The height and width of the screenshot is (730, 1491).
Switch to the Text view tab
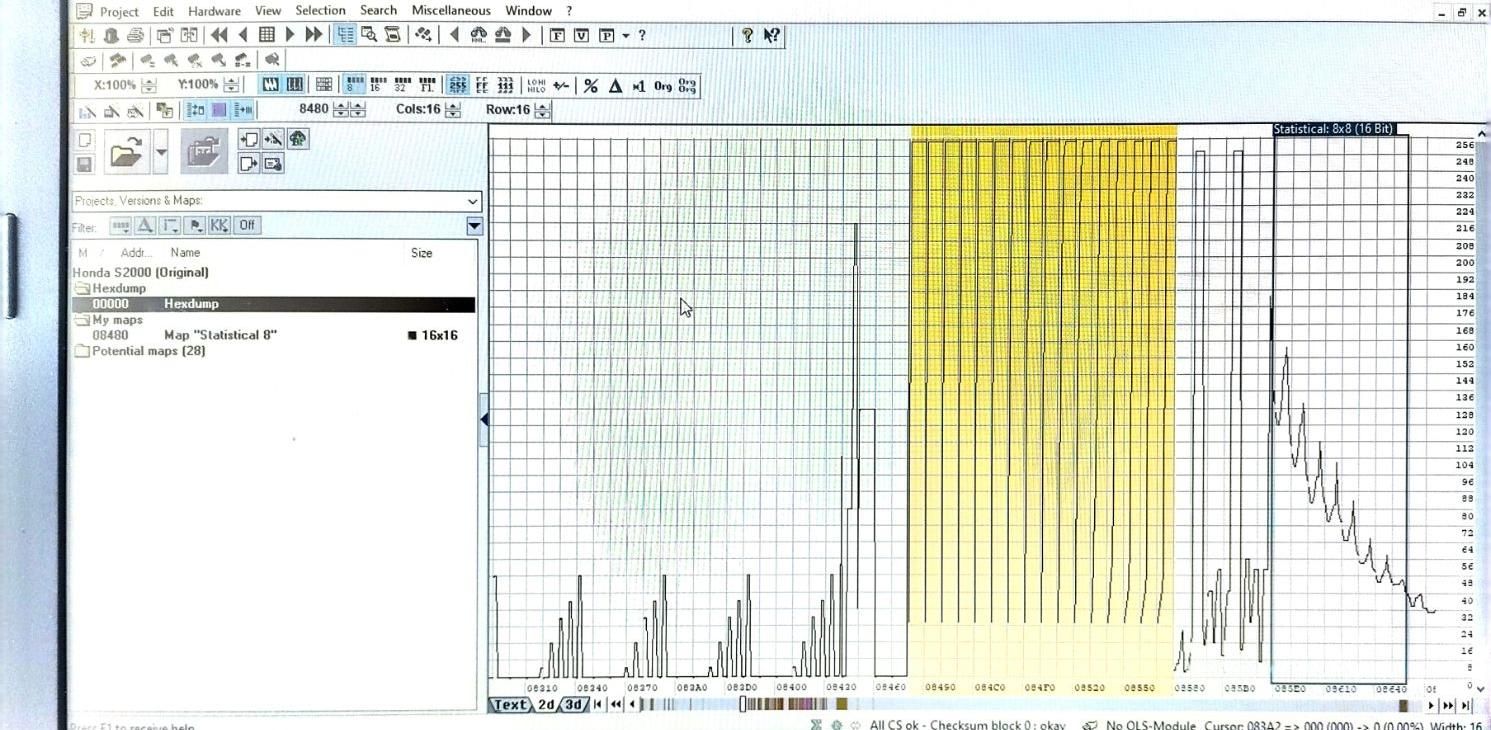point(510,705)
